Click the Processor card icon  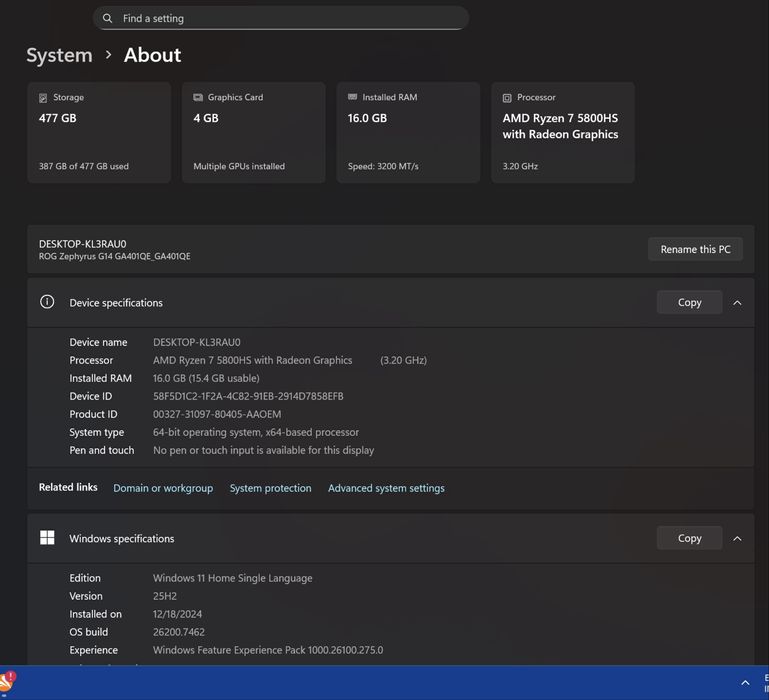coord(507,98)
